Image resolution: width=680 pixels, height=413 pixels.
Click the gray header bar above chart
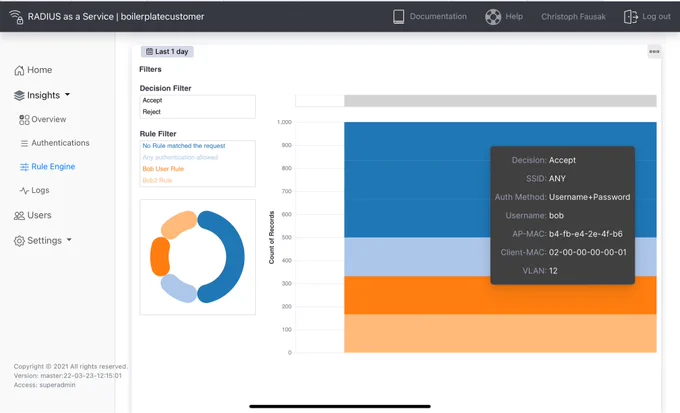pyautogui.click(x=500, y=101)
